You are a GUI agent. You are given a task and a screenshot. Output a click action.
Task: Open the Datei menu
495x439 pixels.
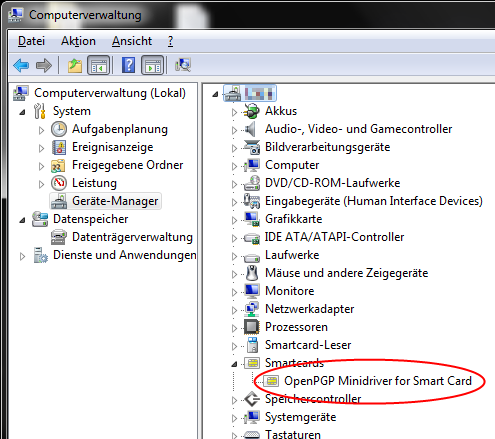(x=31, y=41)
